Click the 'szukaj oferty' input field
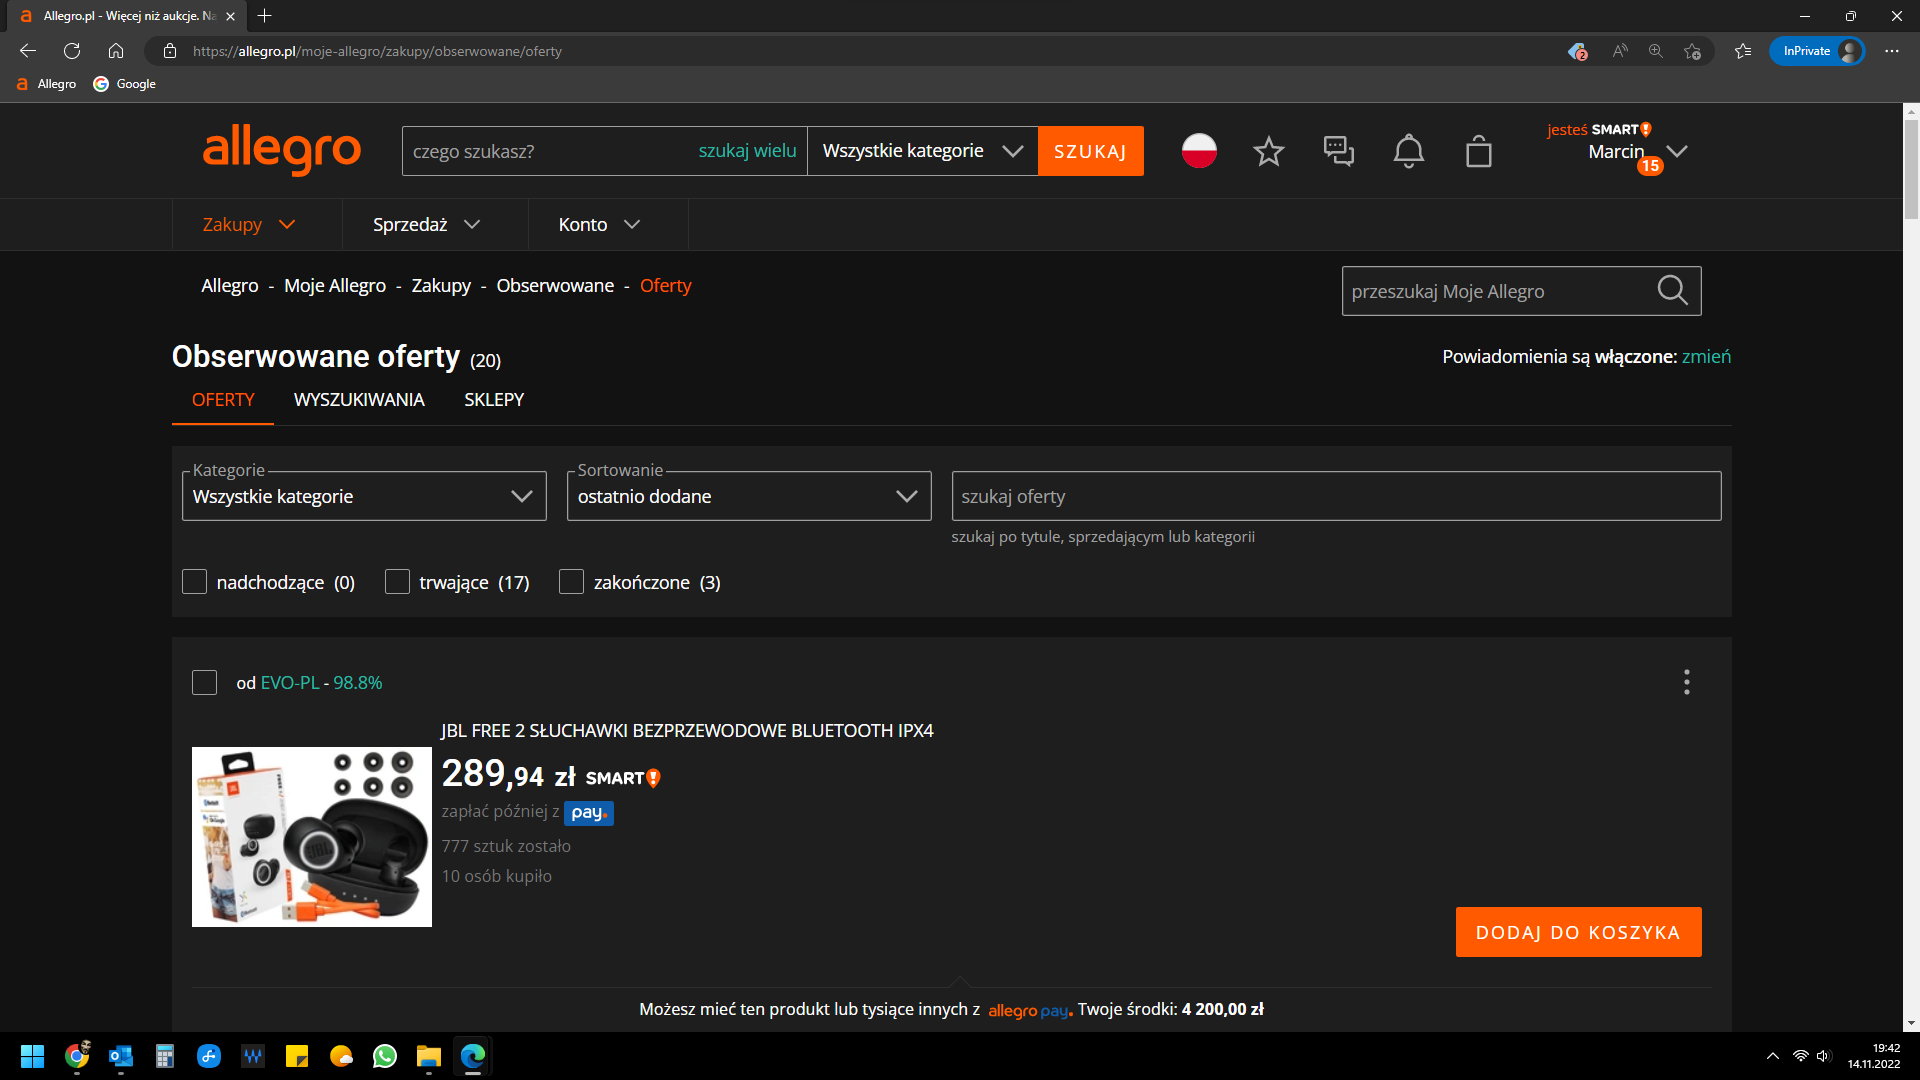The width and height of the screenshot is (1920, 1080). tap(1336, 496)
